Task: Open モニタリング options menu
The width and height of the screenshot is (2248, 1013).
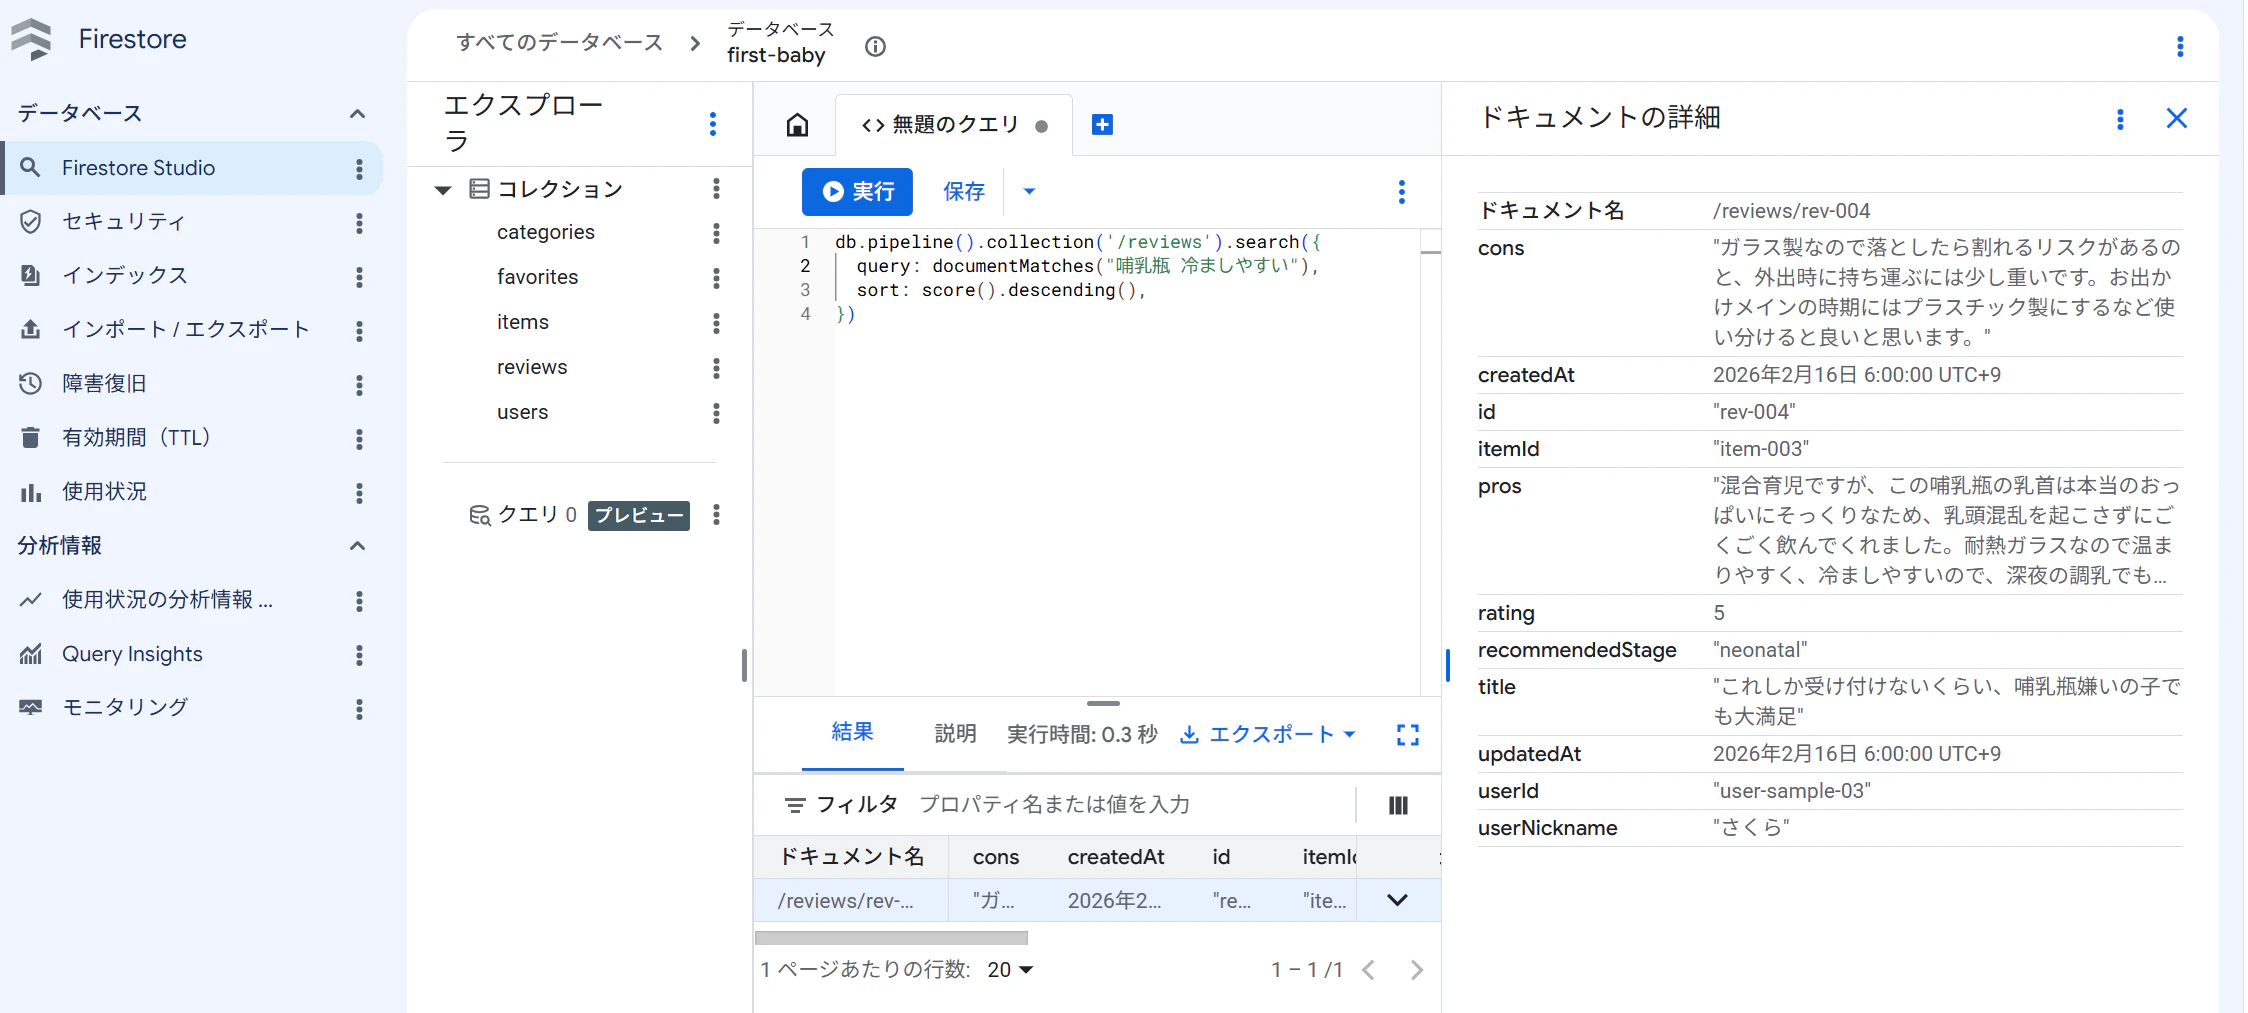Action: click(359, 709)
